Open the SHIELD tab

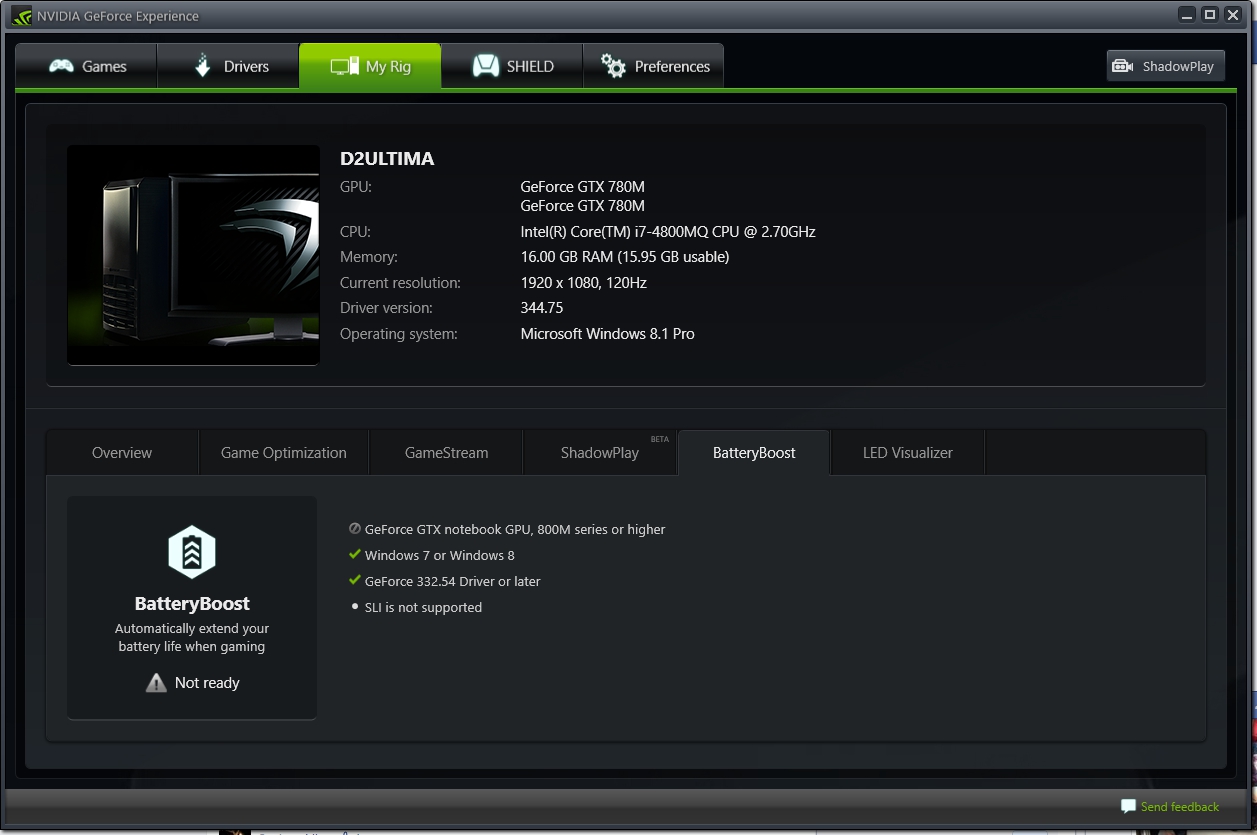(512, 66)
